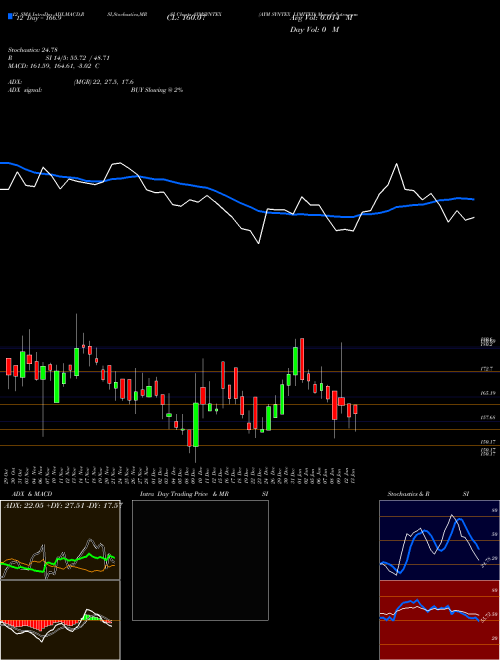Click the tallest green candlestick near 31 Jan
This screenshot has width=500, height=660.
point(295,361)
